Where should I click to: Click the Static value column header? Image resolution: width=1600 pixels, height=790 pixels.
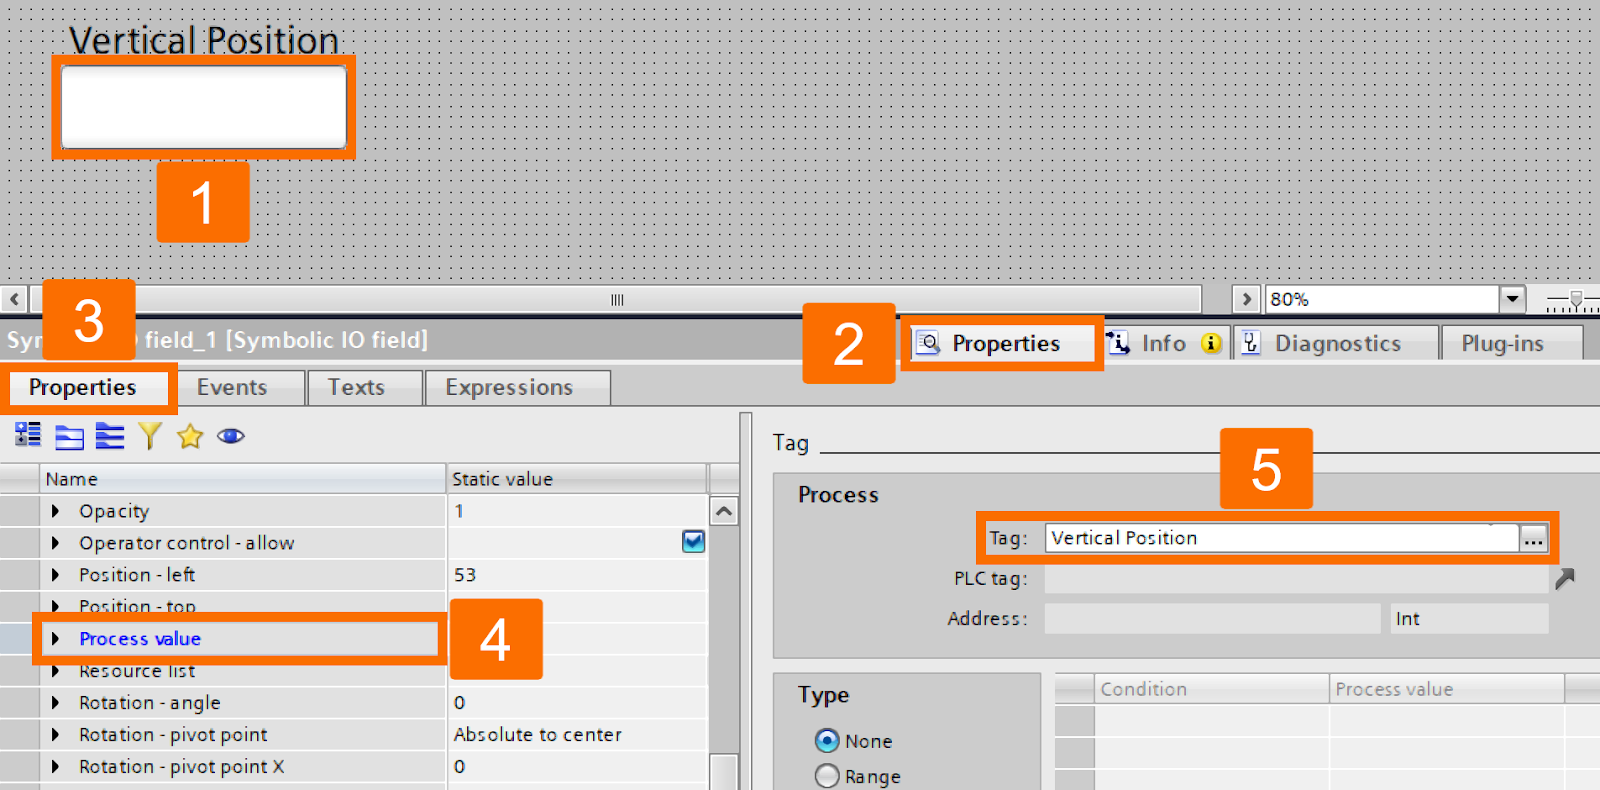pos(577,479)
